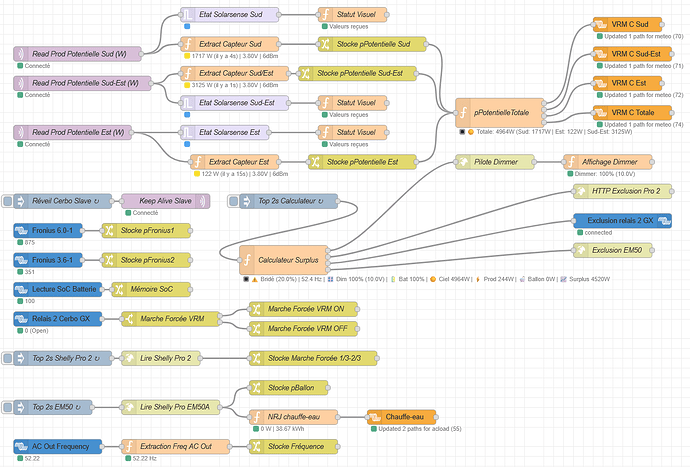Screen dimensions: 690x467
Task: Click the inject arrow icon on Top 2s EM50 node
Action: point(21,408)
